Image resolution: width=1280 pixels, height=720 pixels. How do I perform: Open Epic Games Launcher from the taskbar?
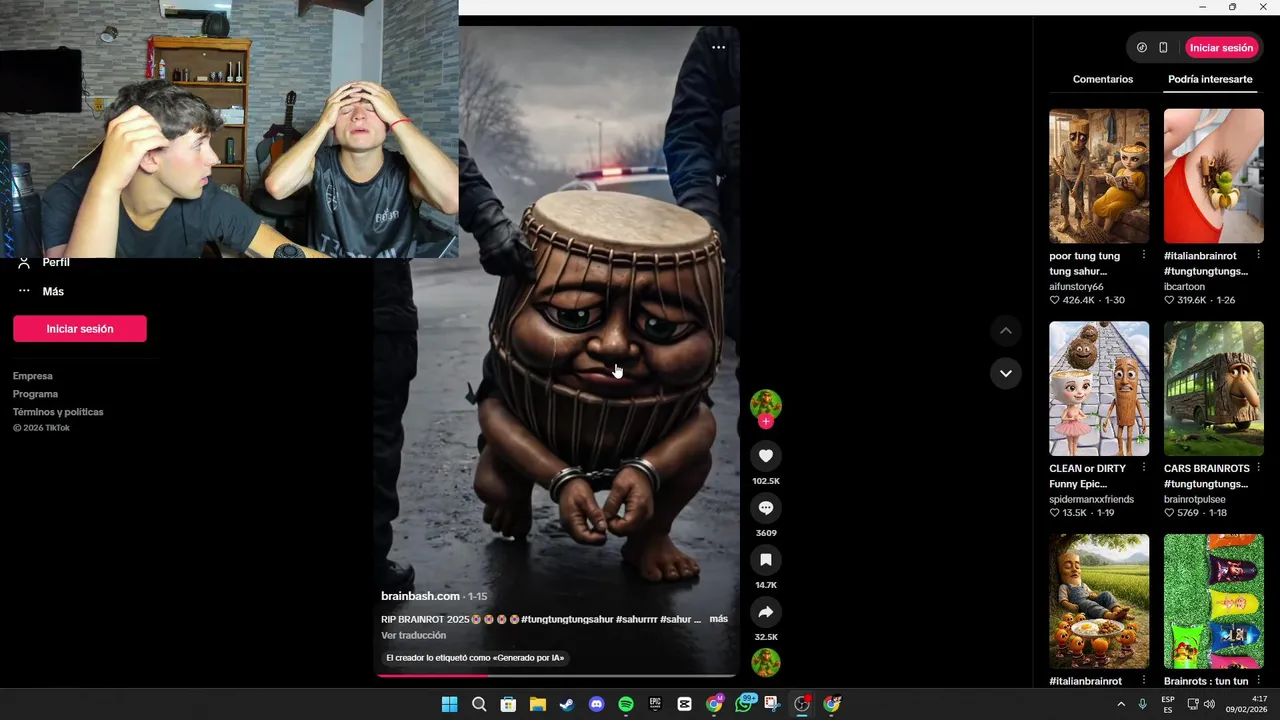pos(655,704)
